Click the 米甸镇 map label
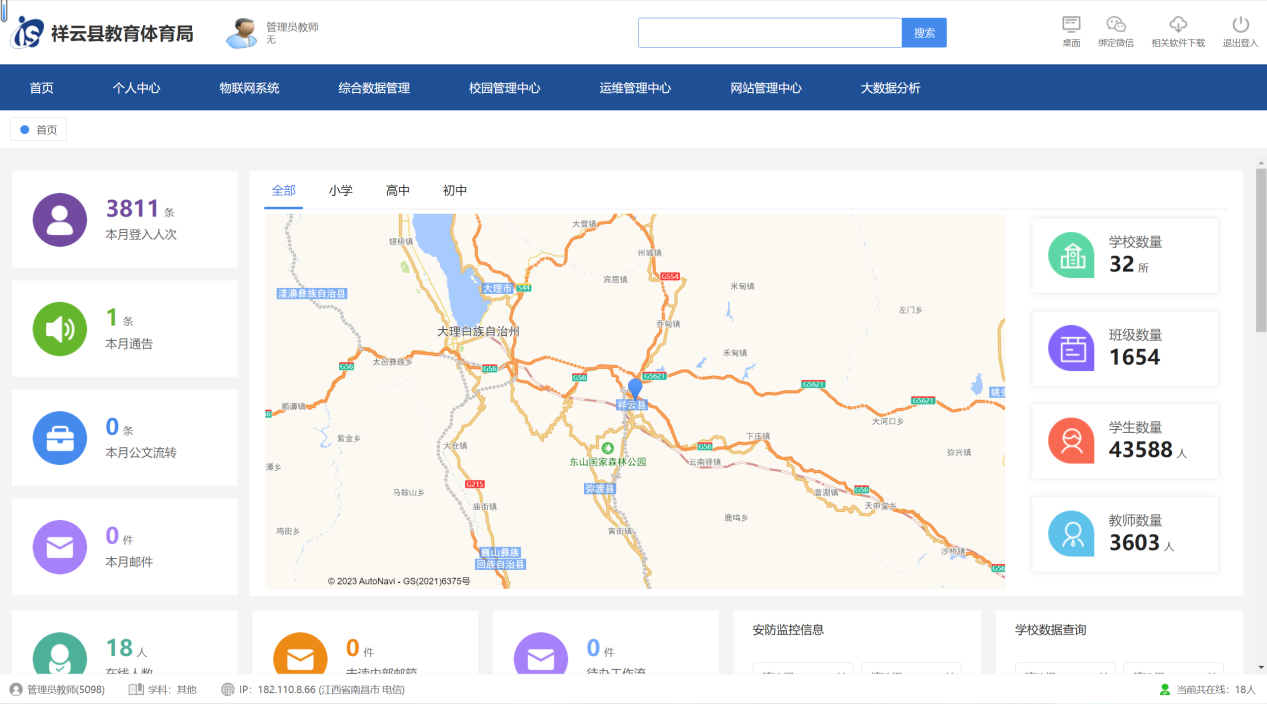 (742, 286)
